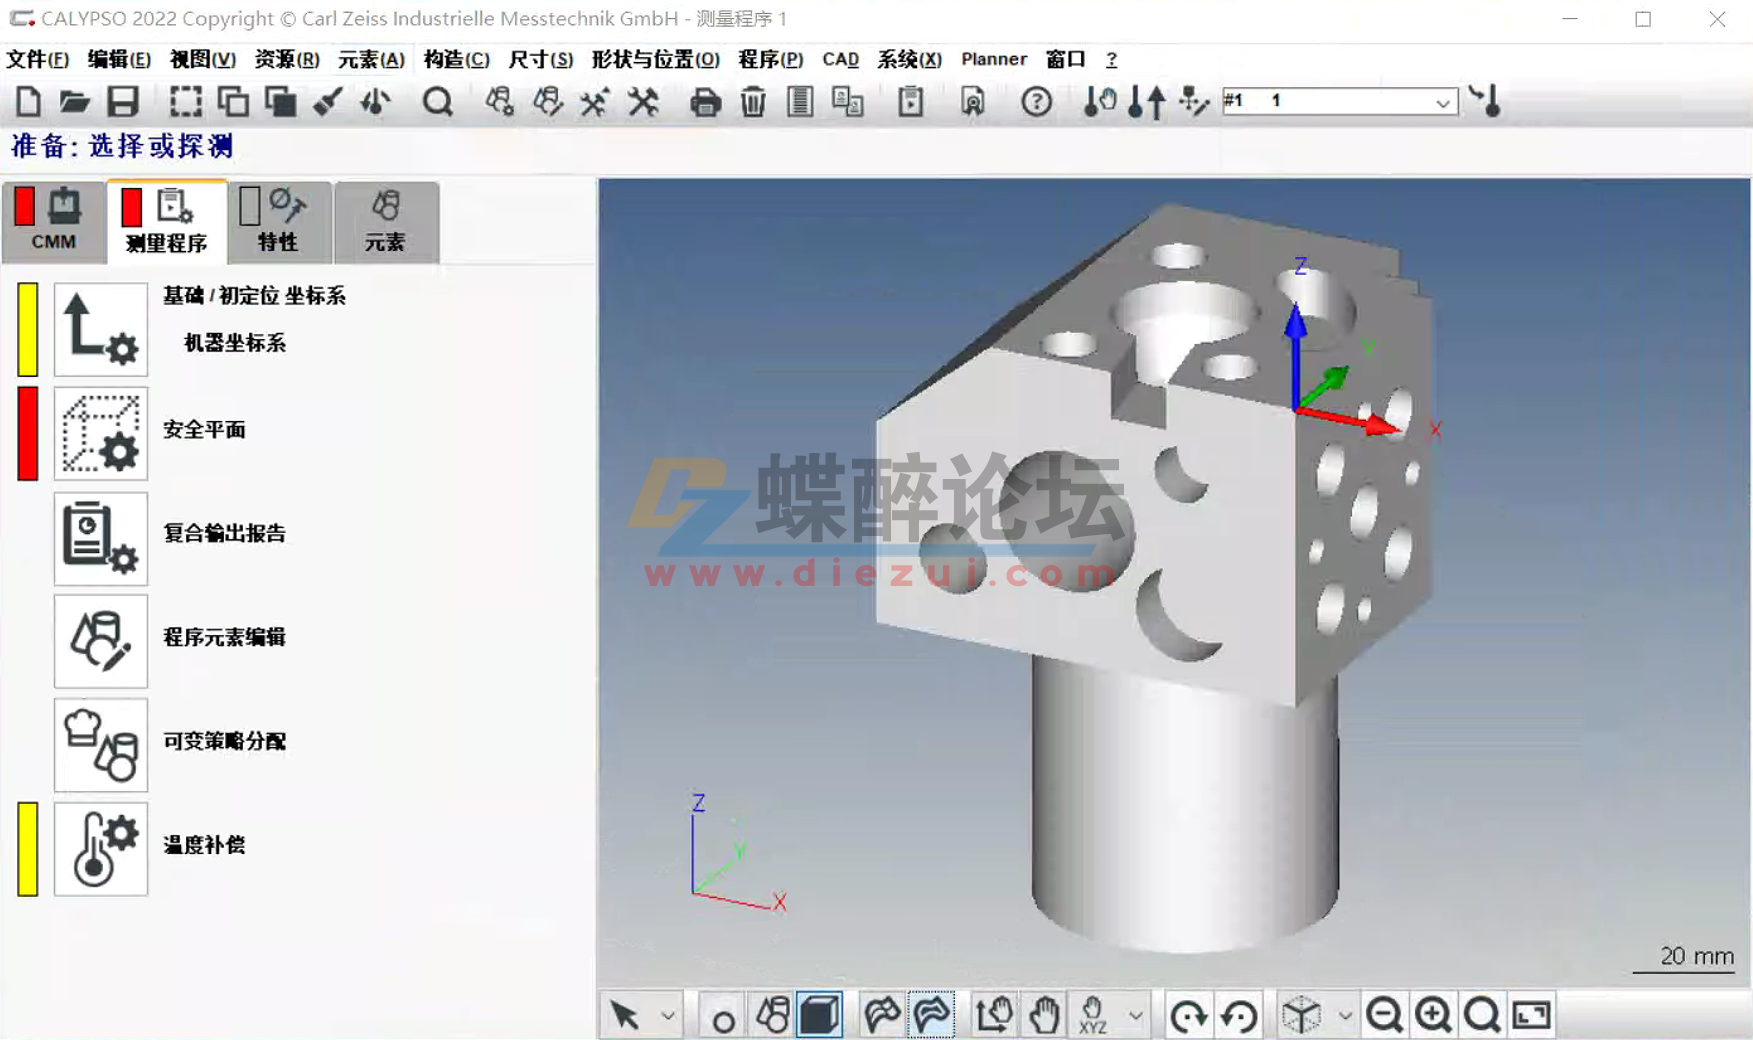Click the printer icon in the toolbar
Viewport: 1753px width, 1040px height.
(x=705, y=101)
